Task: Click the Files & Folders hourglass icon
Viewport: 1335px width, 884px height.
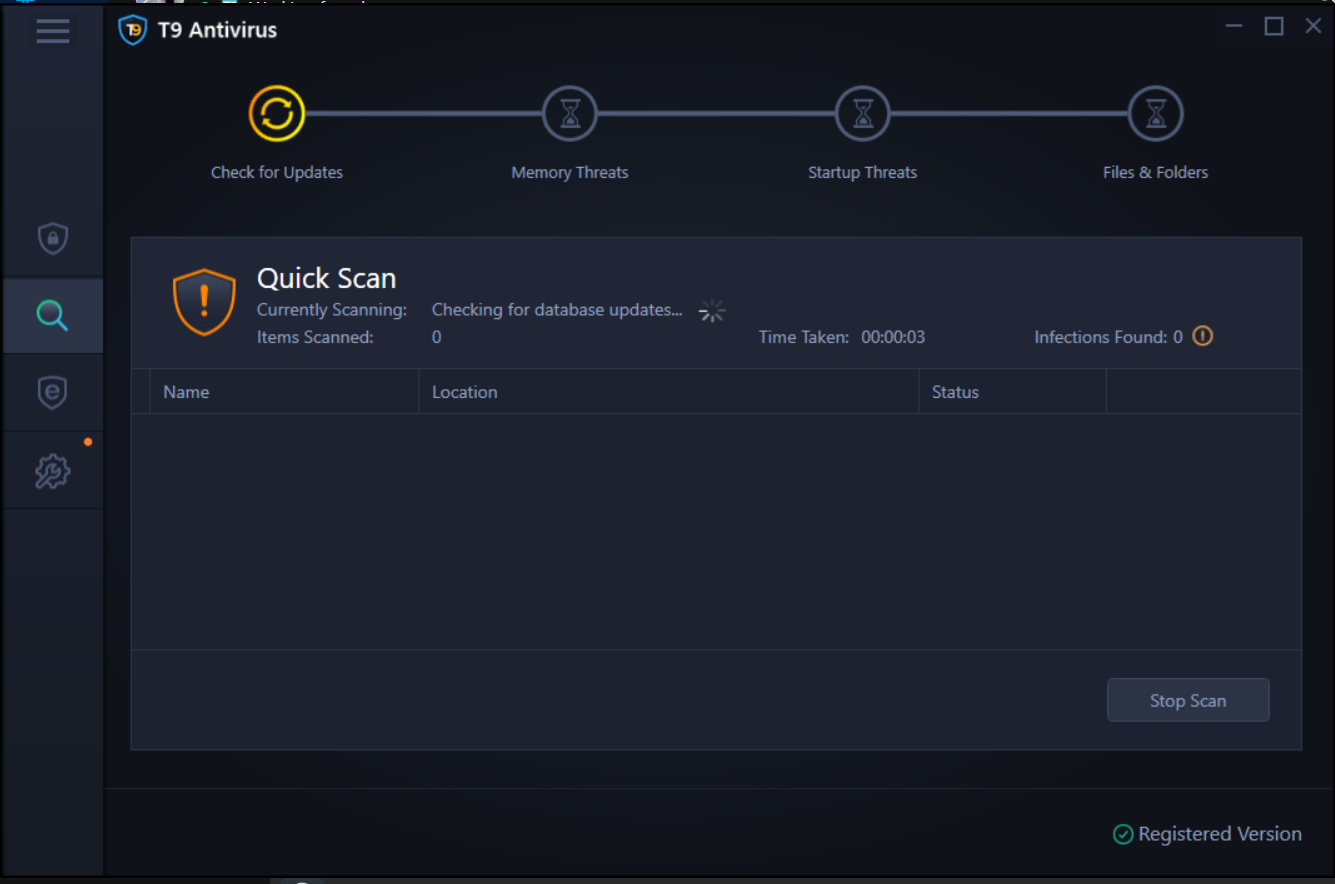Action: [x=1155, y=113]
